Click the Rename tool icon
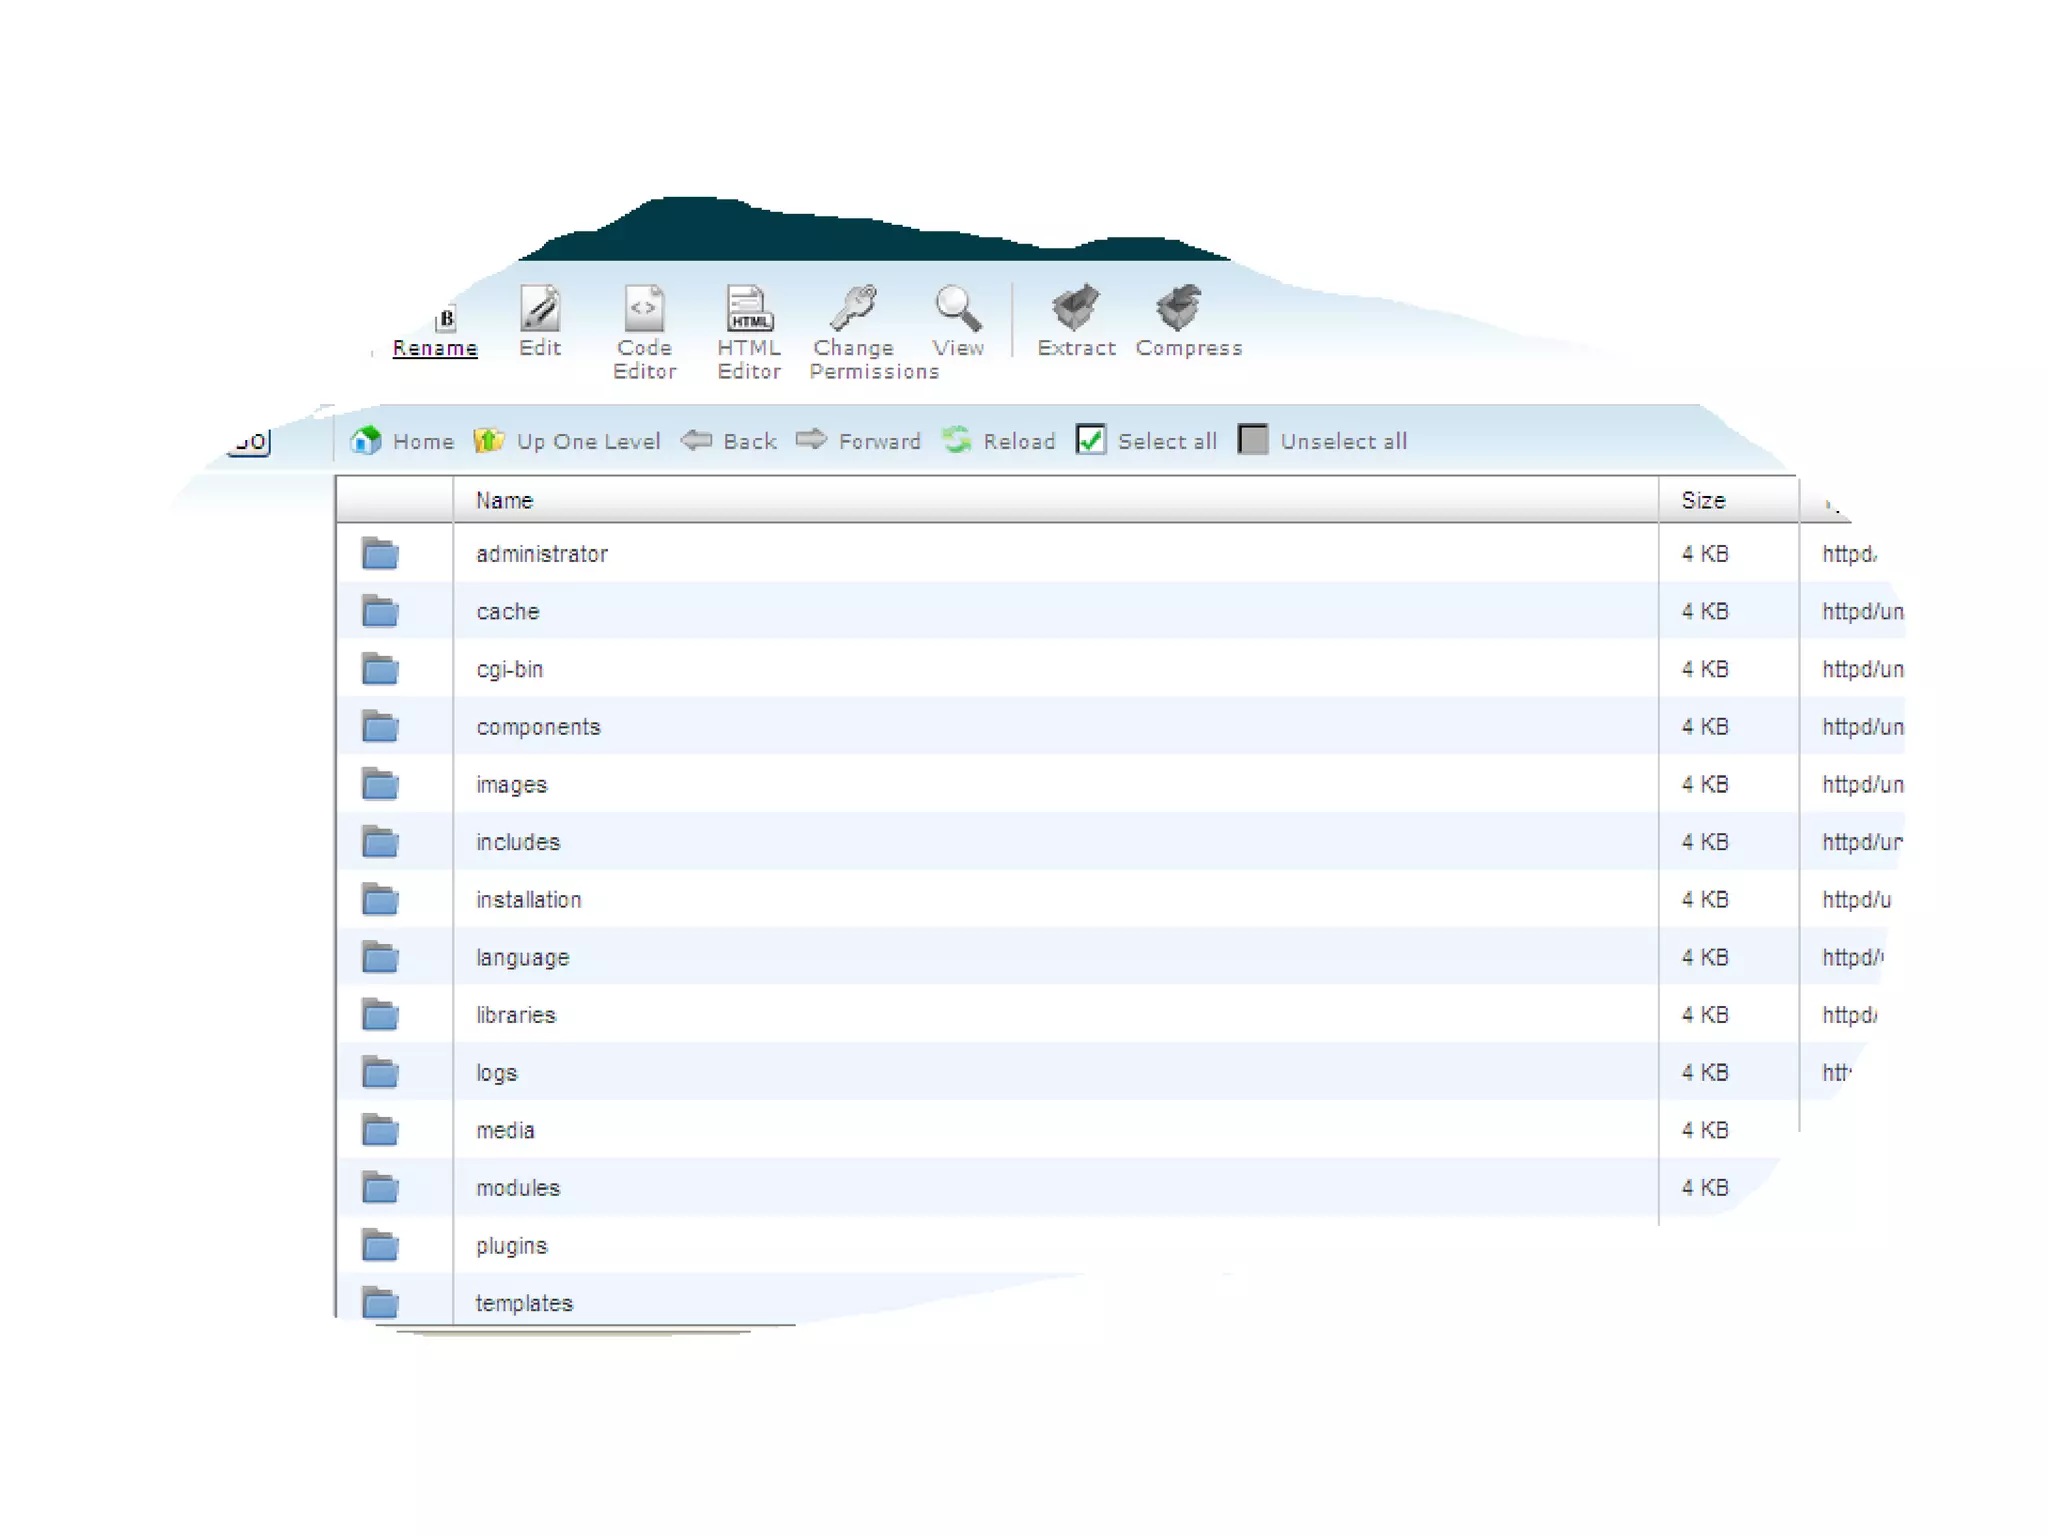 pyautogui.click(x=445, y=320)
